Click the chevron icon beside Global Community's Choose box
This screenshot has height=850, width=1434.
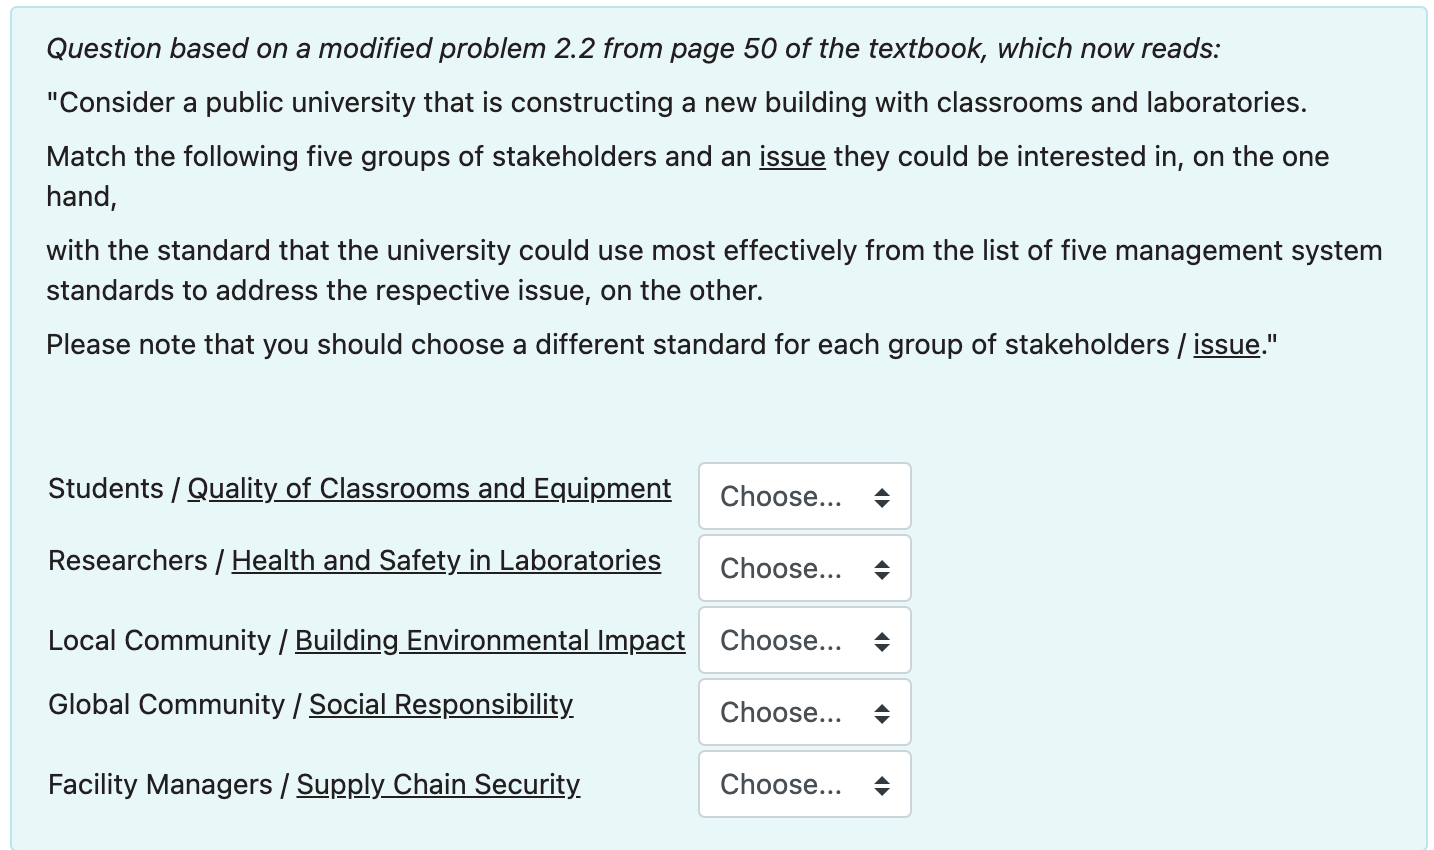[x=882, y=712]
